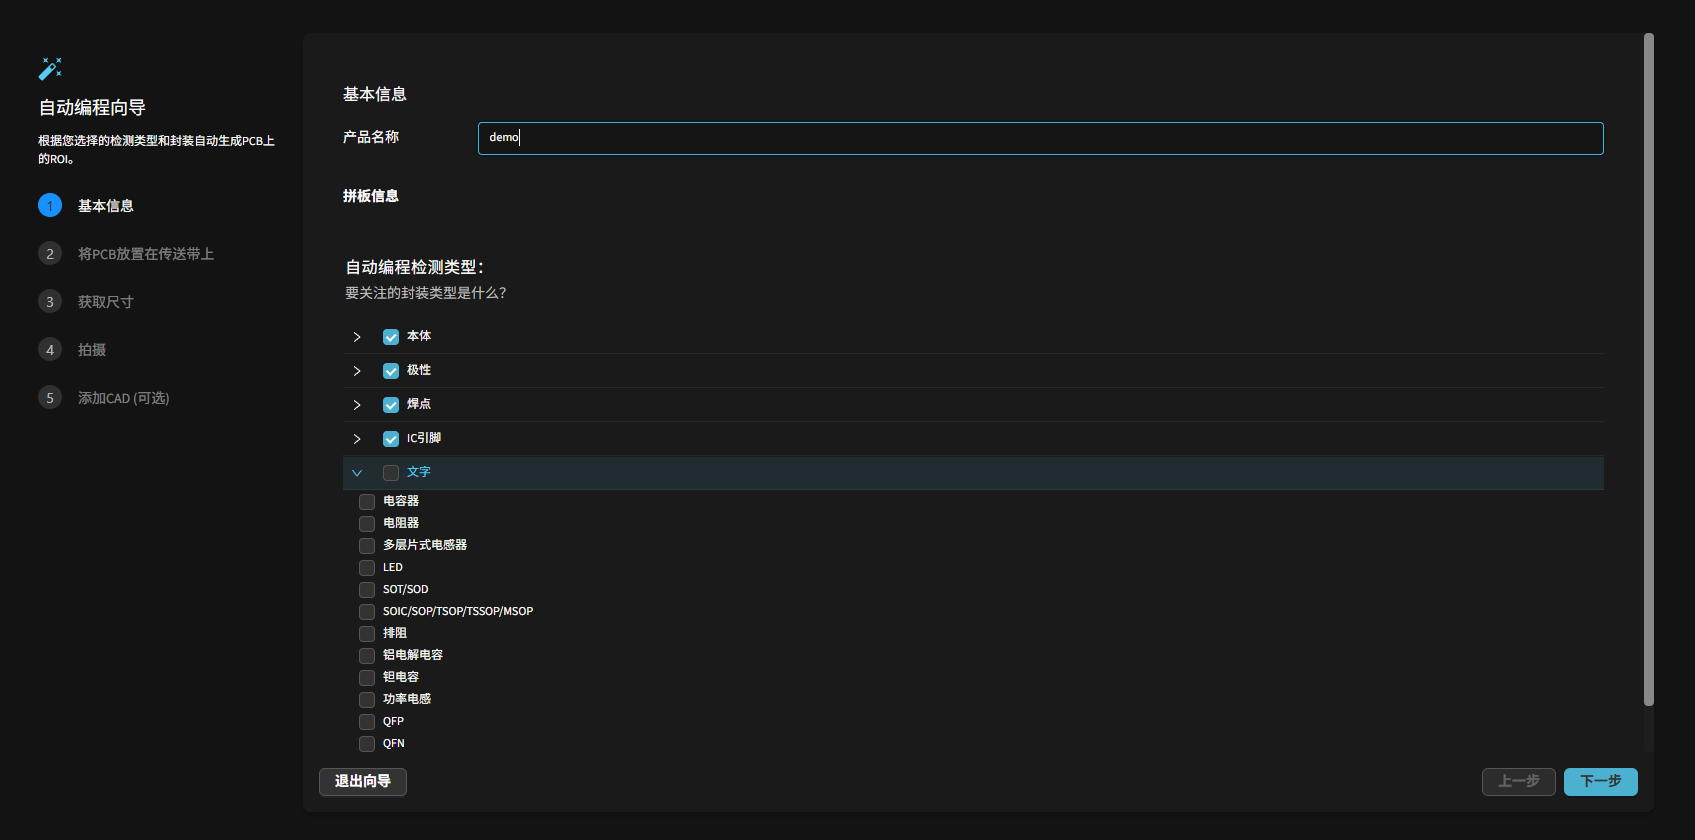Expand the 本体 category row
Viewport: 1695px width, 840px height.
tap(357, 337)
